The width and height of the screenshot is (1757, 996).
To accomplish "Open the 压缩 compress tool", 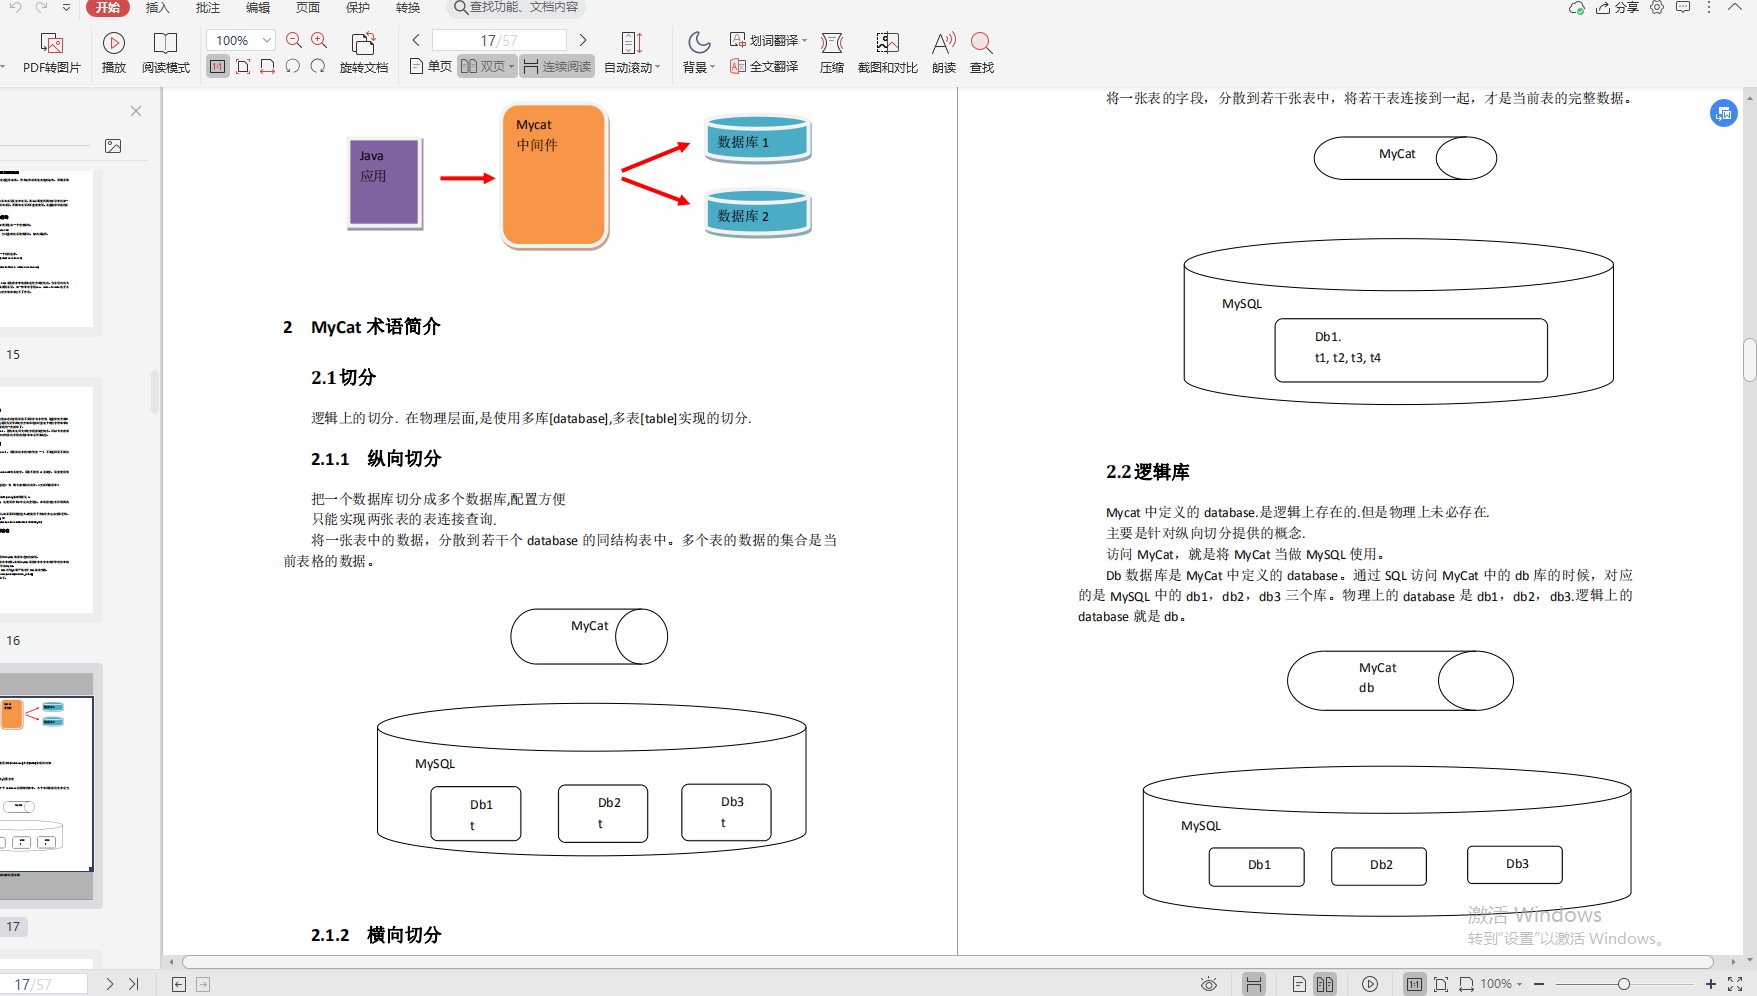I will (831, 54).
